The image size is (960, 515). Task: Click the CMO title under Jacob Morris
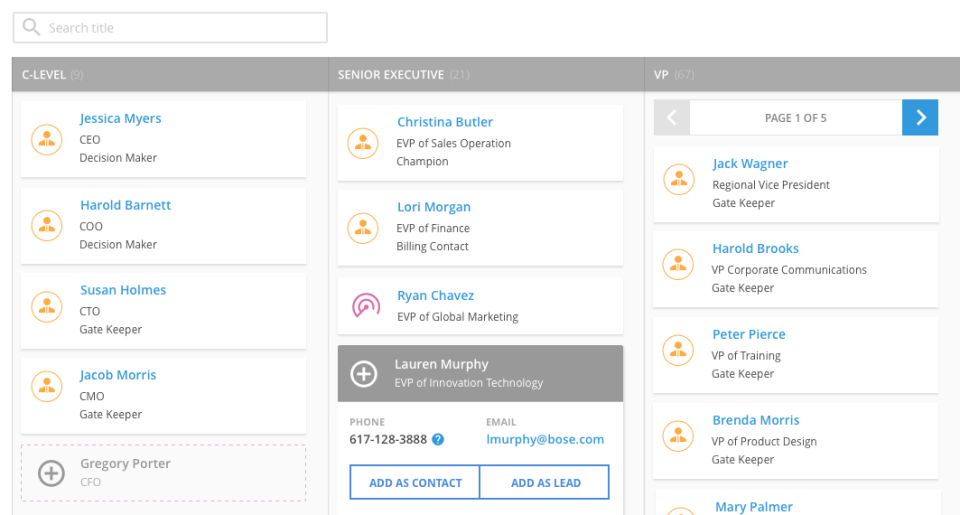click(x=92, y=396)
